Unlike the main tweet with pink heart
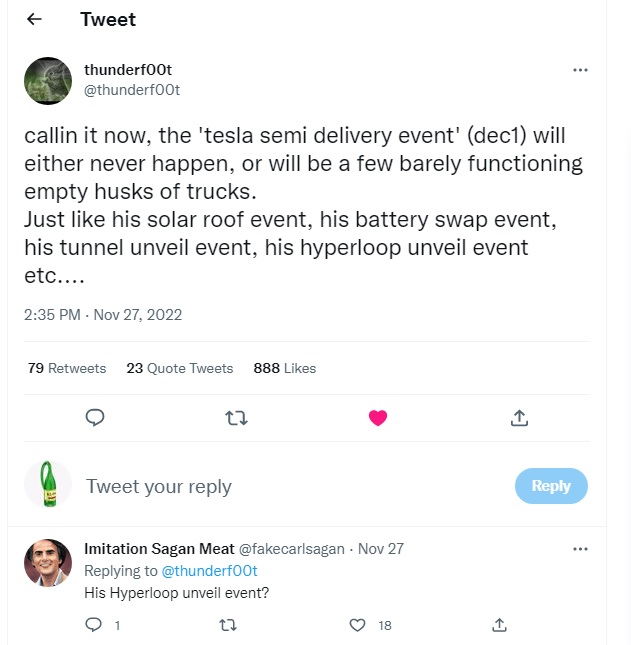The image size is (631, 645). [378, 418]
